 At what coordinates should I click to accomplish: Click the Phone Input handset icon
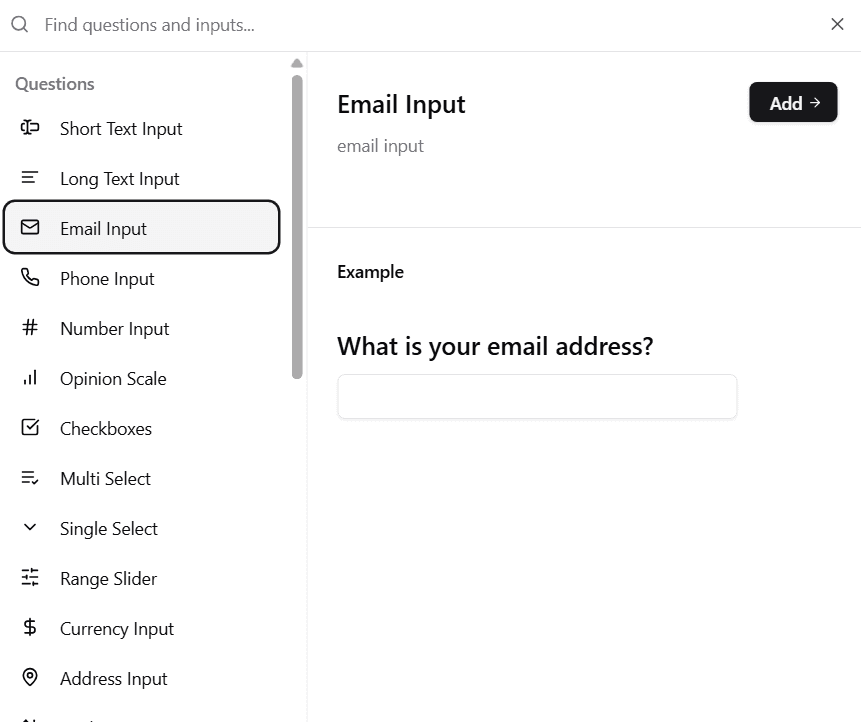coord(29,278)
